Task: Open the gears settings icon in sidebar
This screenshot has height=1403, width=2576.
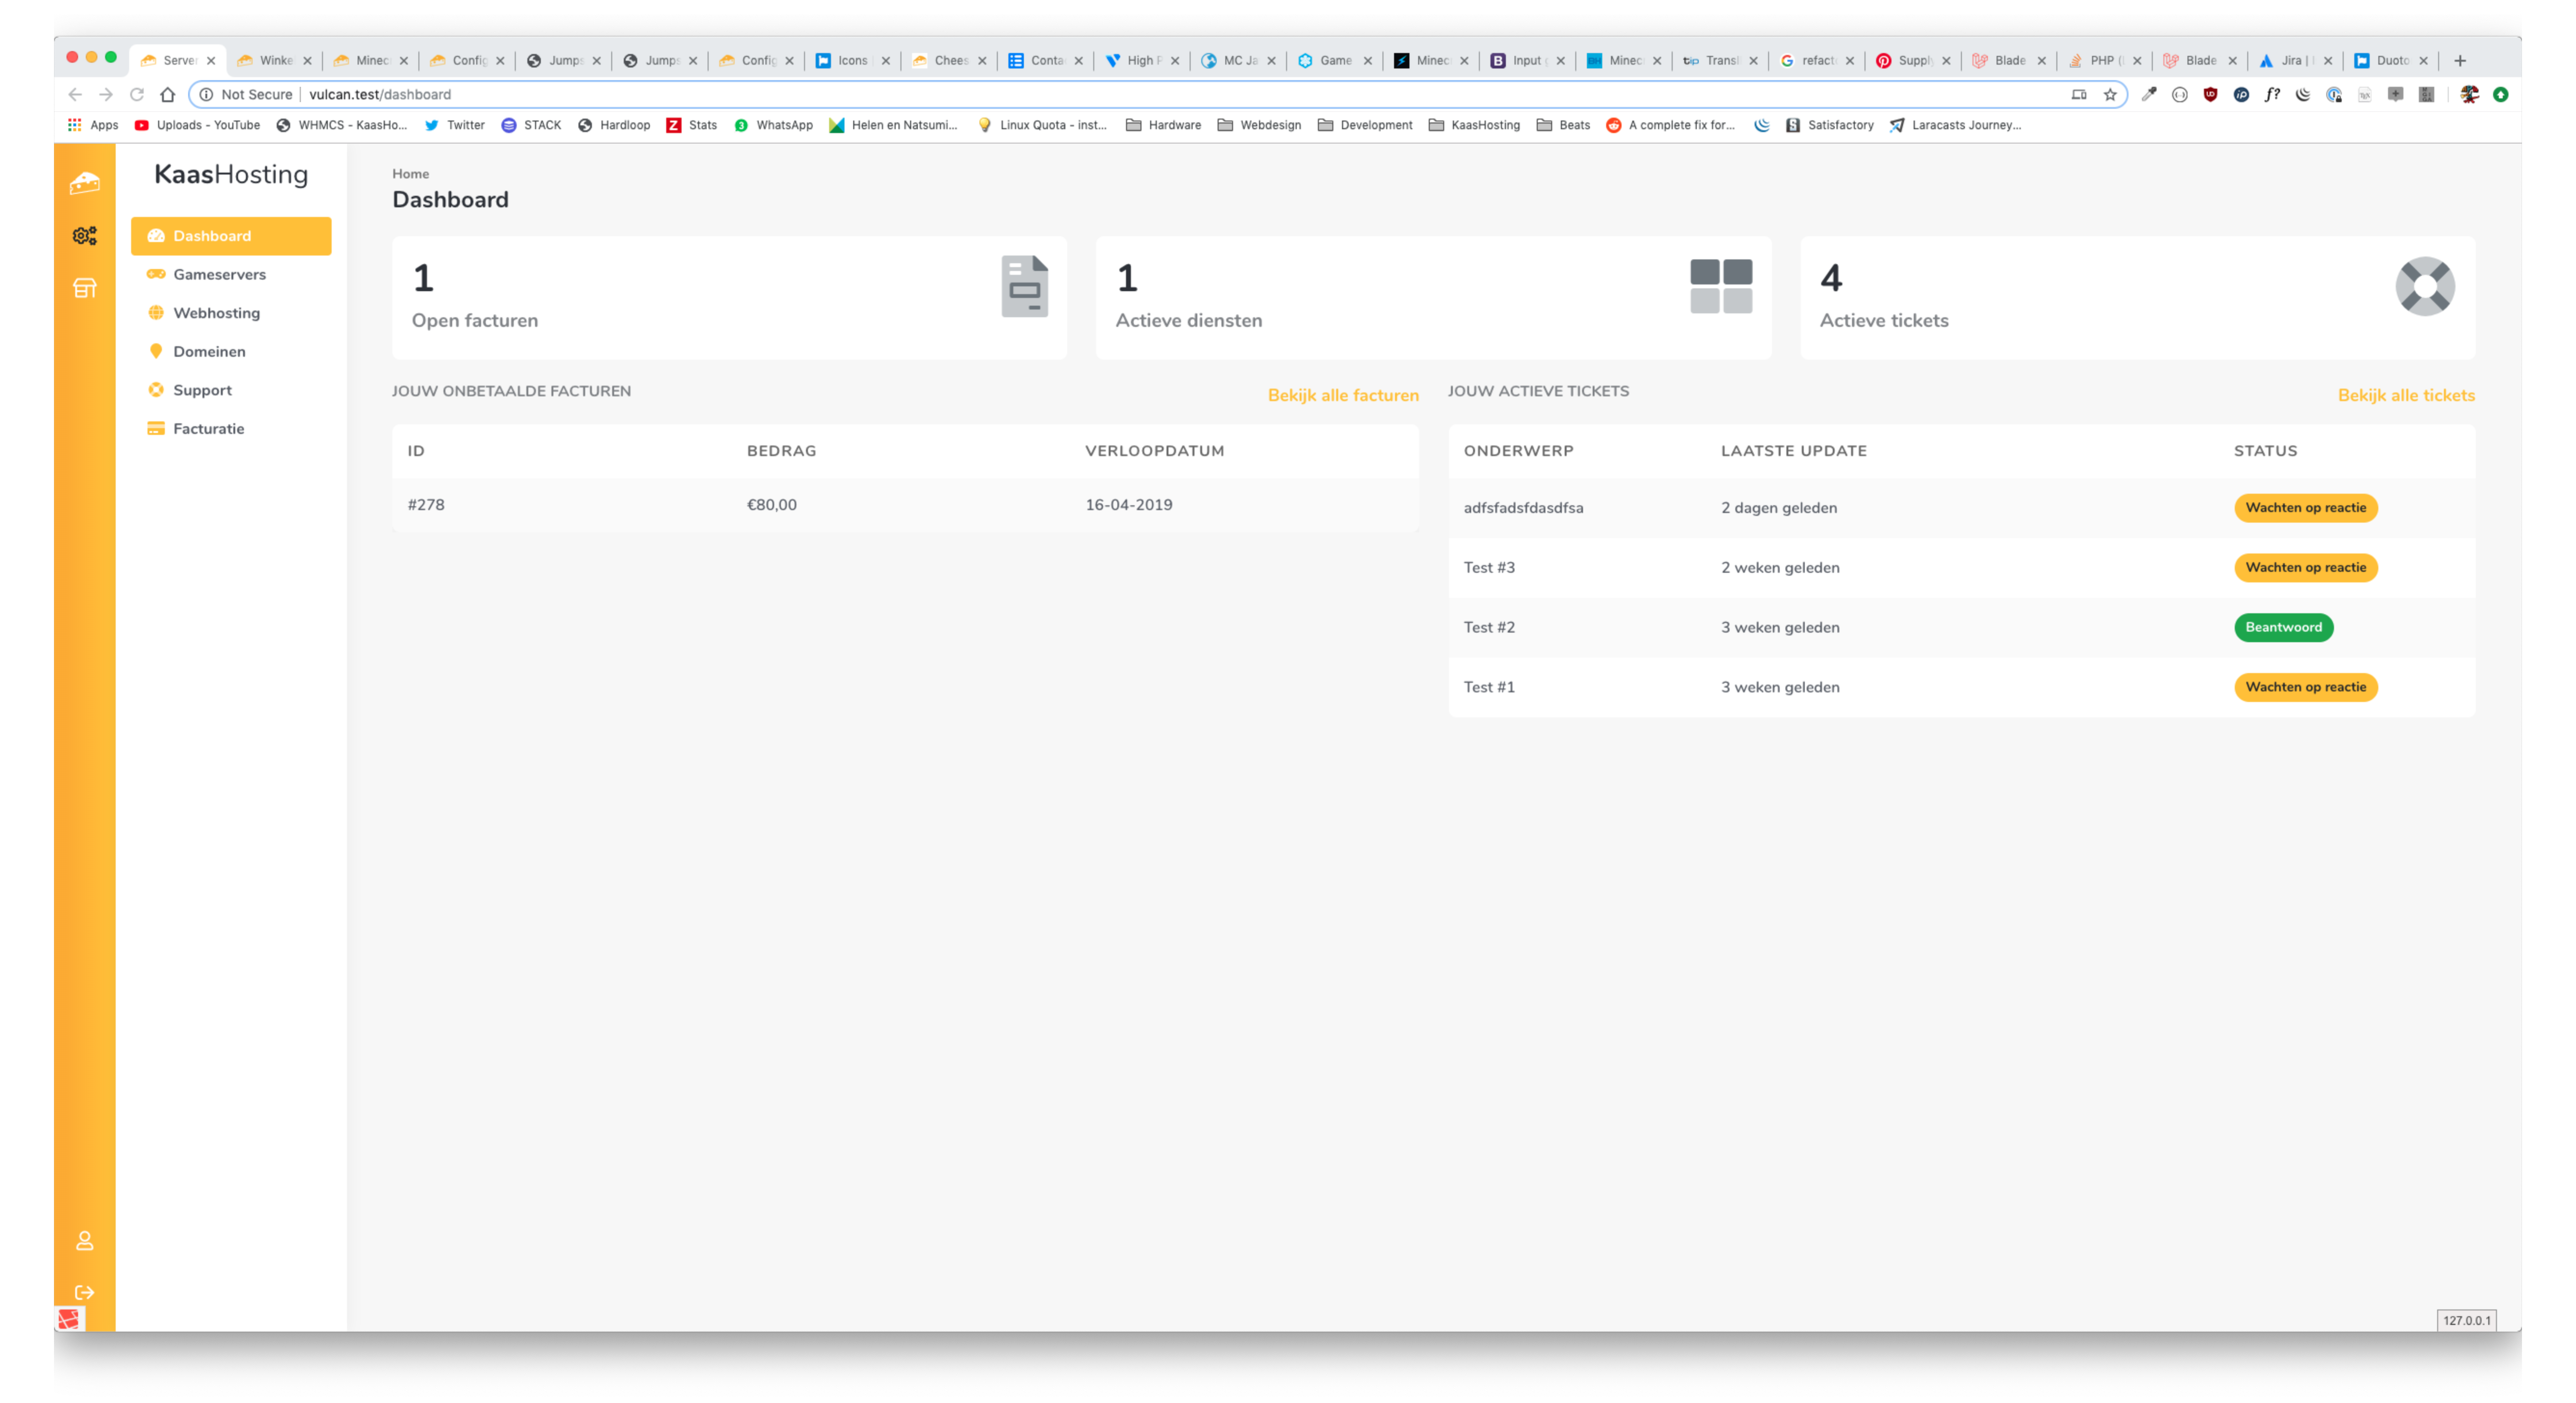Action: [x=85, y=236]
